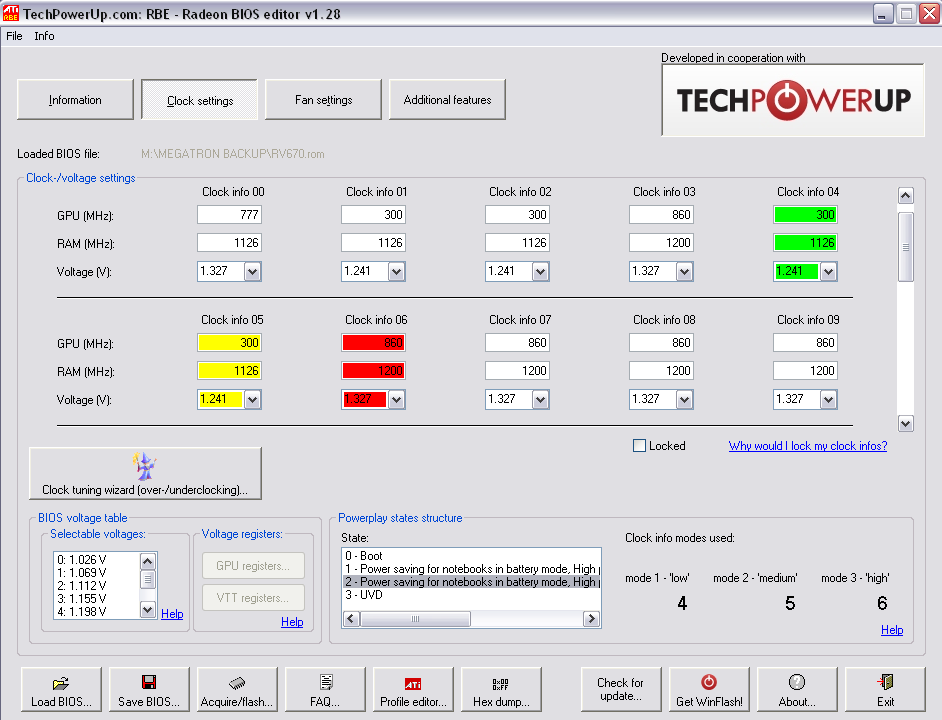Image resolution: width=942 pixels, height=720 pixels.
Task: Expand Voltage dropdown for Clock info 00
Action: pos(252,272)
